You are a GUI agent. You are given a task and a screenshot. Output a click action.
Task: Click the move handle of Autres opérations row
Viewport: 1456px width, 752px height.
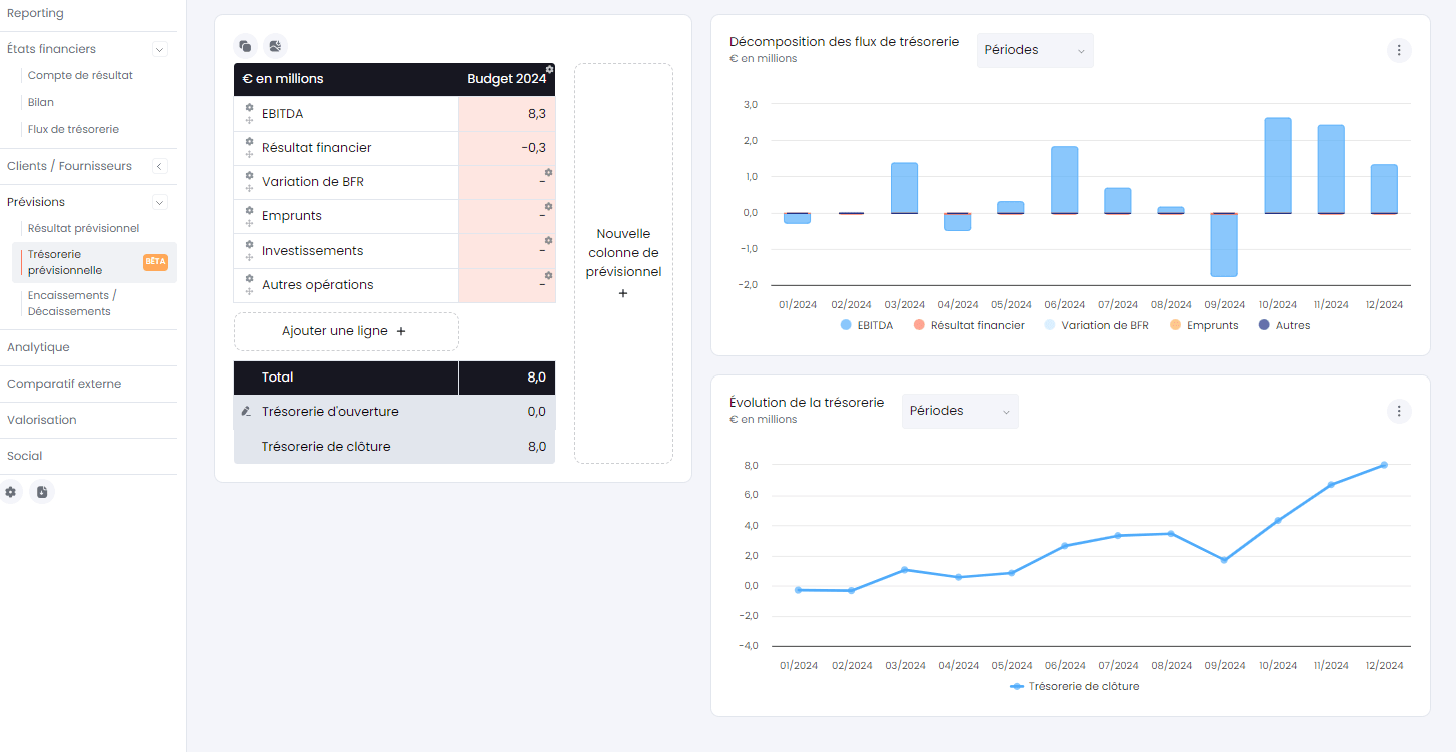(x=249, y=291)
